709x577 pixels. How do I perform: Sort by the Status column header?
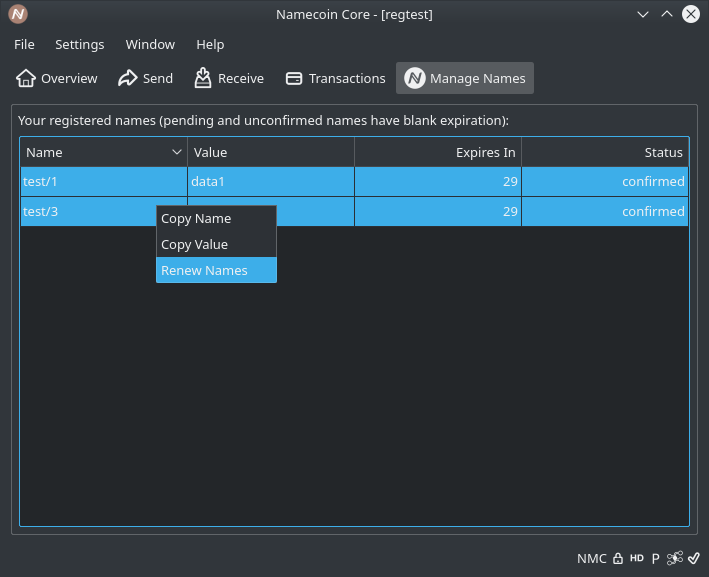click(x=605, y=152)
